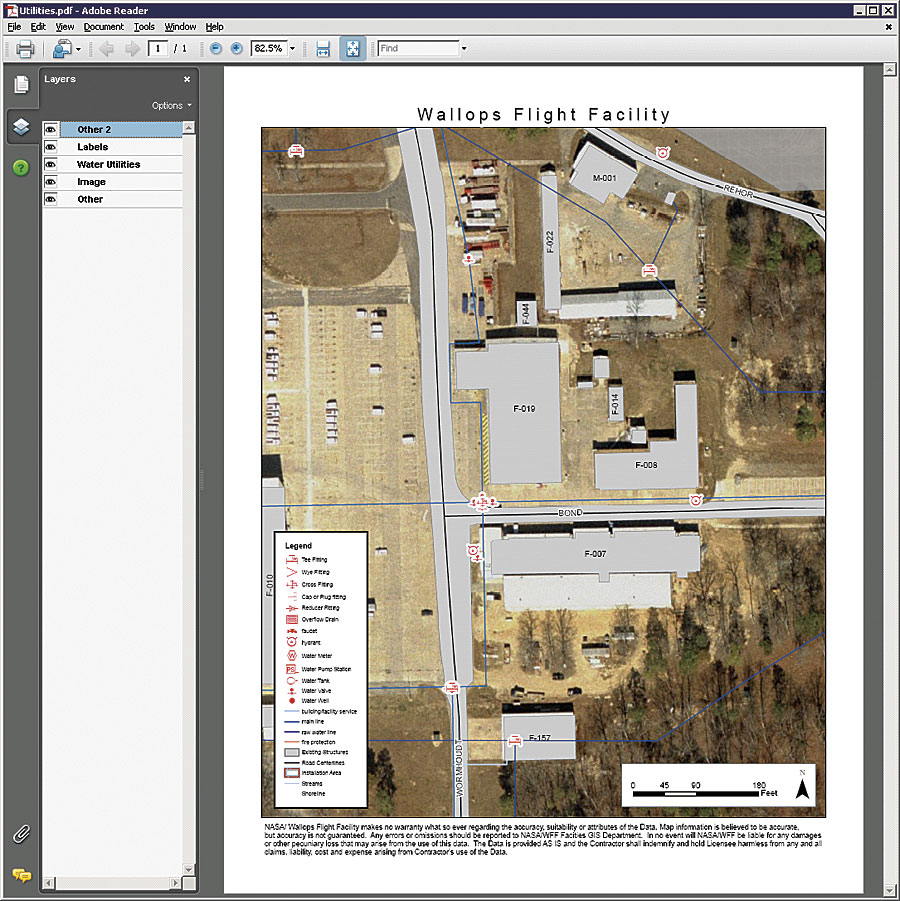Open the View menu
The image size is (900, 901).
tap(64, 27)
